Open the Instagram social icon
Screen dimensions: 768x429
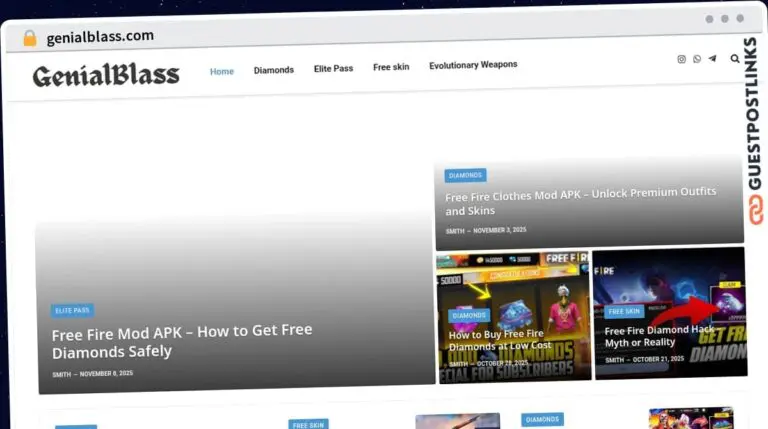coord(682,59)
